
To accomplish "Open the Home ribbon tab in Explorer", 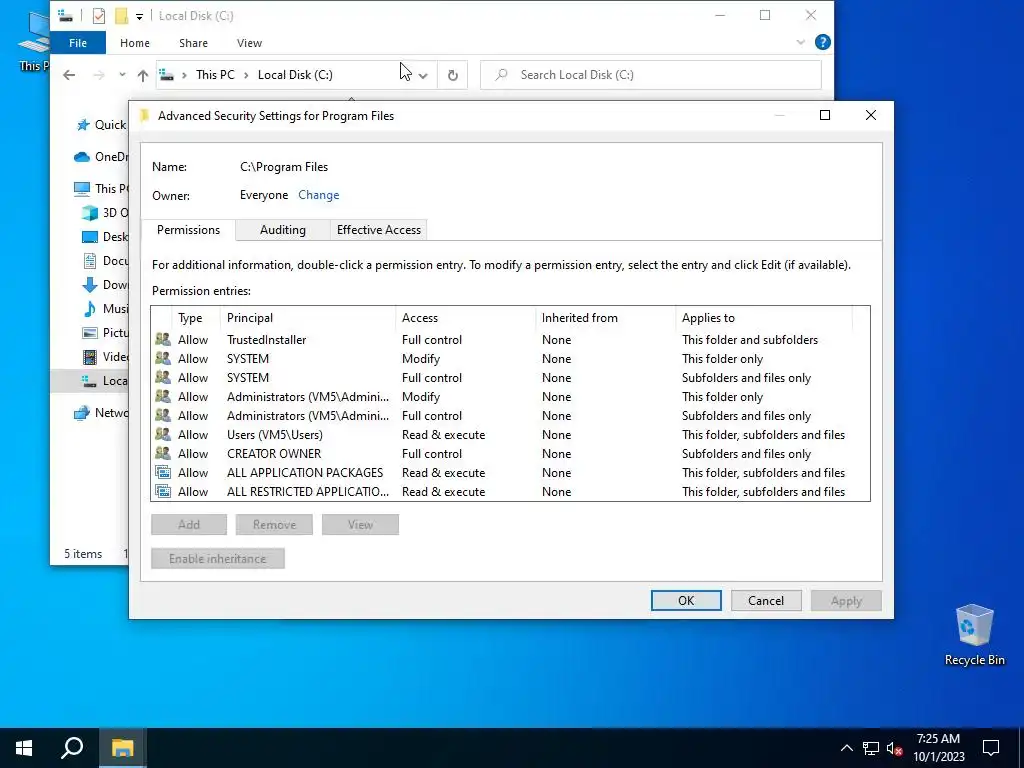I will pos(135,43).
